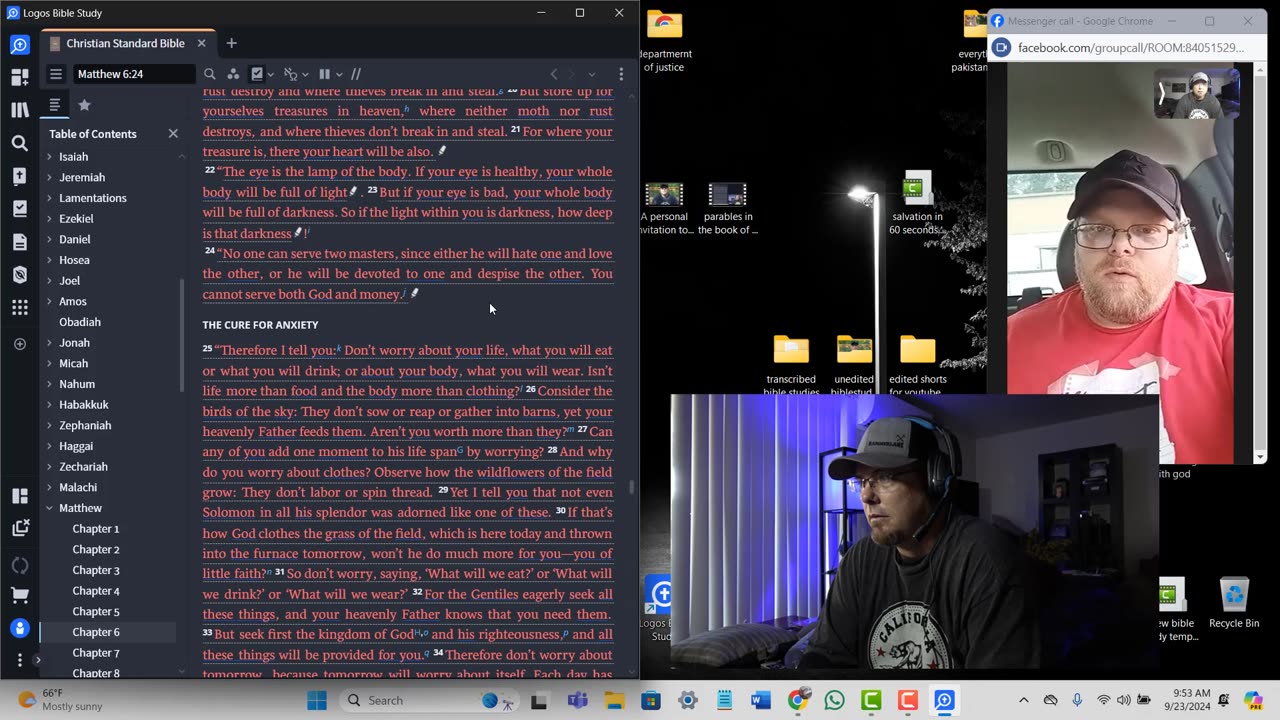Expand the Zechariah book in contents
The height and width of the screenshot is (720, 1280).
coord(49,467)
